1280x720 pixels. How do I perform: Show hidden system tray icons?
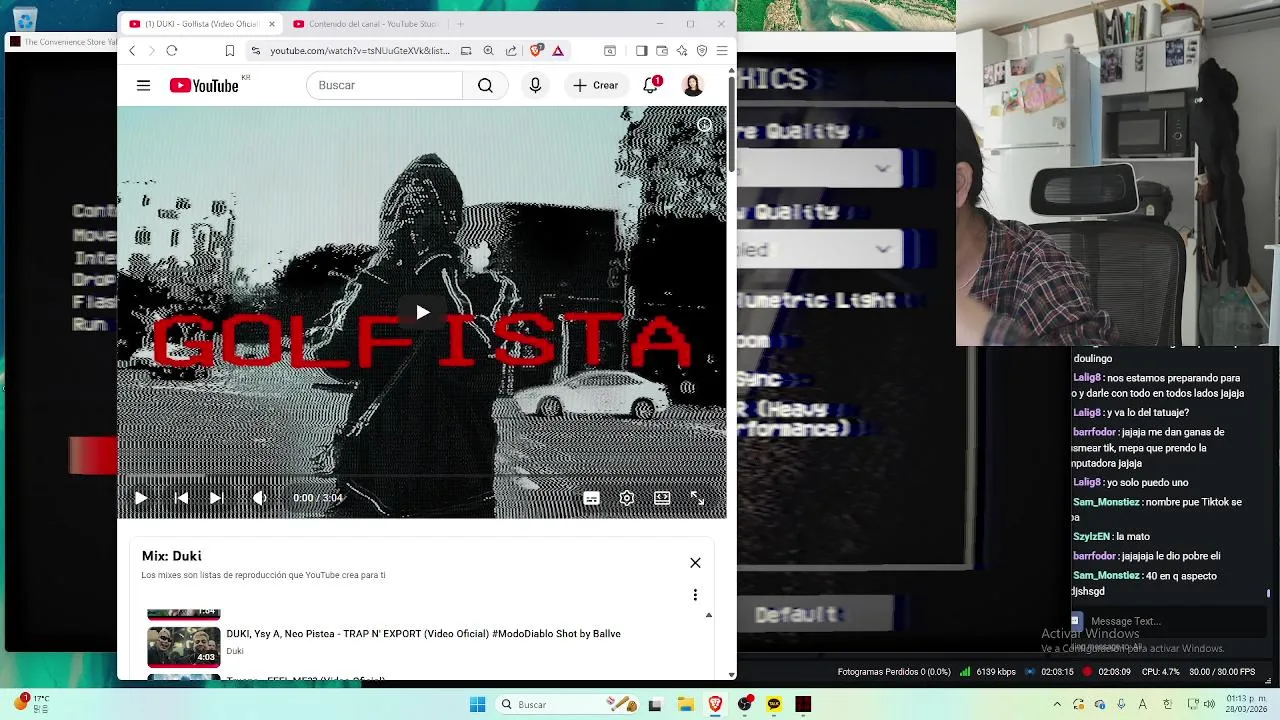click(x=1059, y=705)
